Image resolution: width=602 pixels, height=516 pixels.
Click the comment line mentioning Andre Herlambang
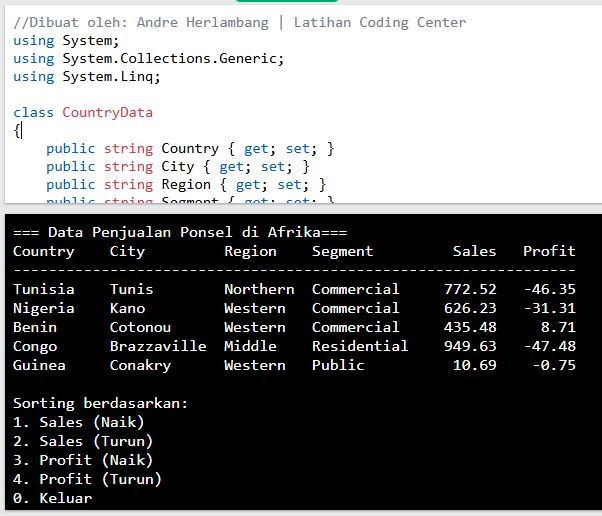pyautogui.click(x=240, y=22)
